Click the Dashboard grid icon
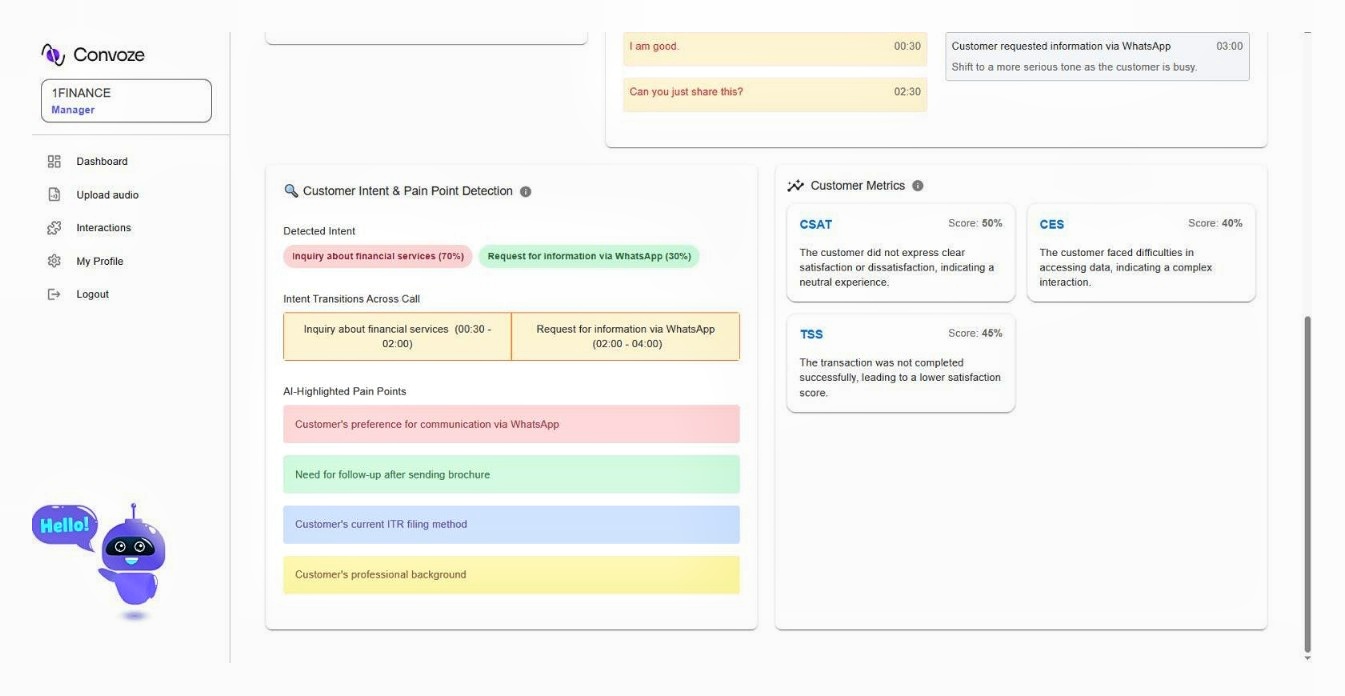This screenshot has height=696, width=1345. (55, 161)
